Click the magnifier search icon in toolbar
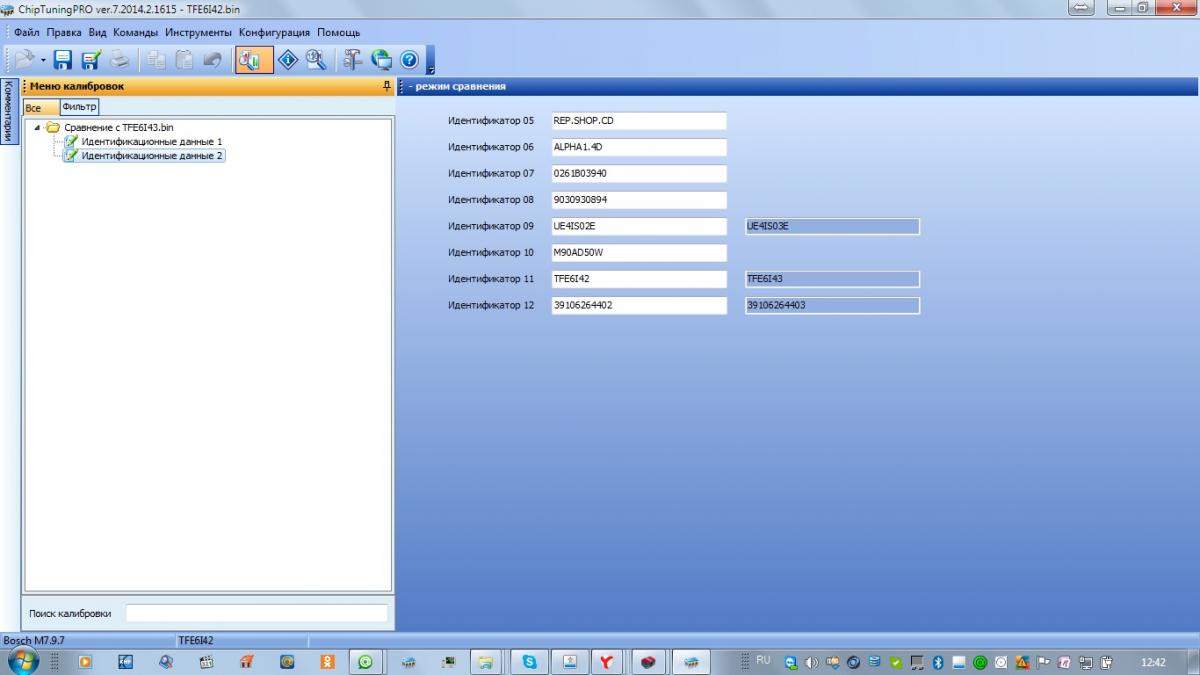 click(316, 60)
